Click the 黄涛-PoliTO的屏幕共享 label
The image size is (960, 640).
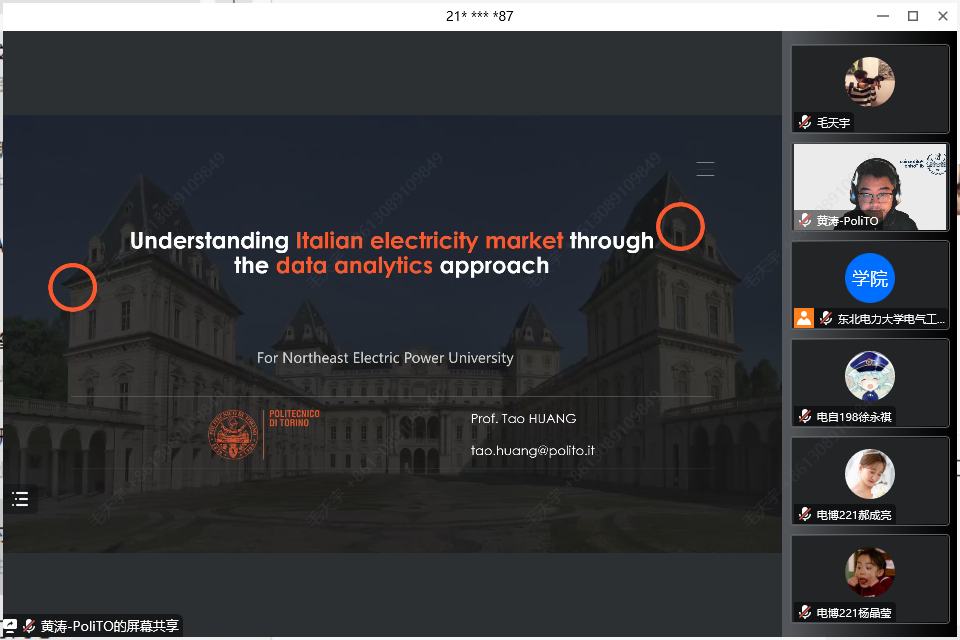[x=109, y=627]
